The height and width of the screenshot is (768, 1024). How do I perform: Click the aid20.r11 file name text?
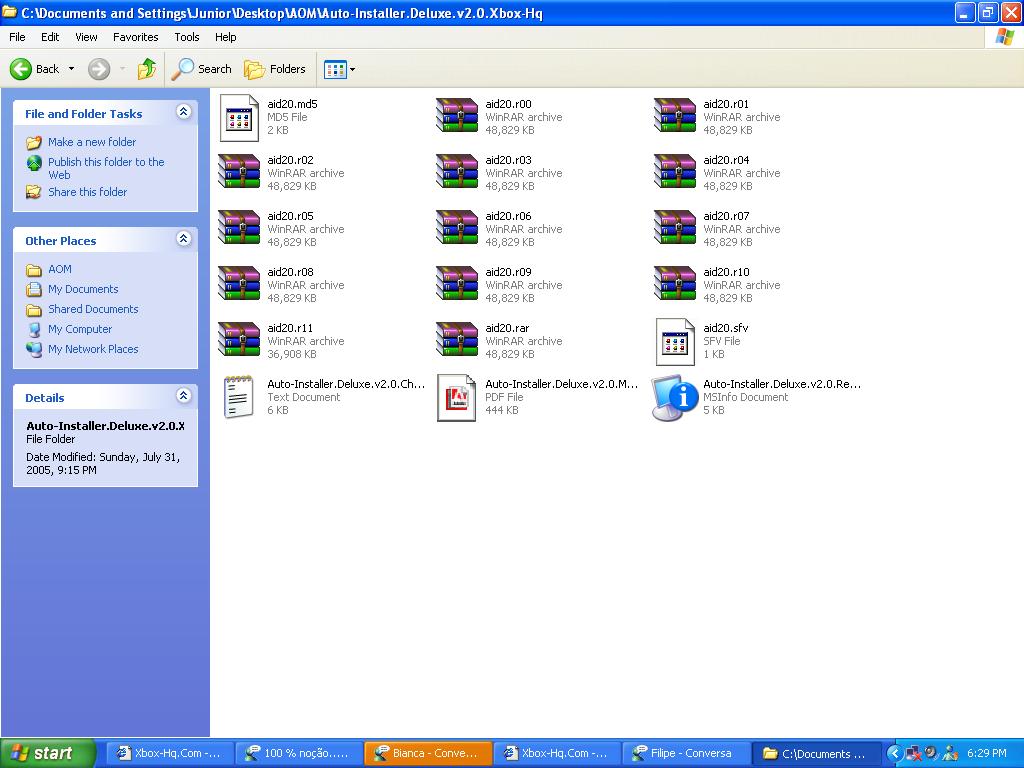tap(290, 328)
